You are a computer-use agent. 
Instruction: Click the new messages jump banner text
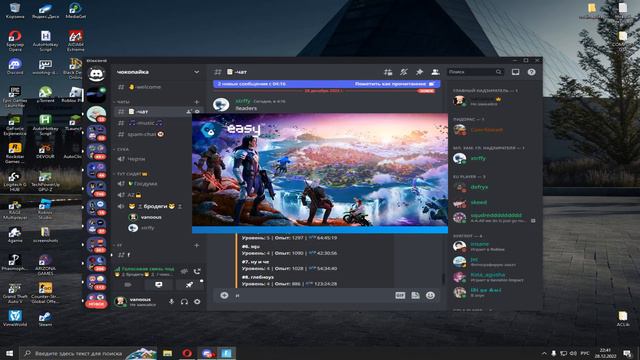point(251,84)
